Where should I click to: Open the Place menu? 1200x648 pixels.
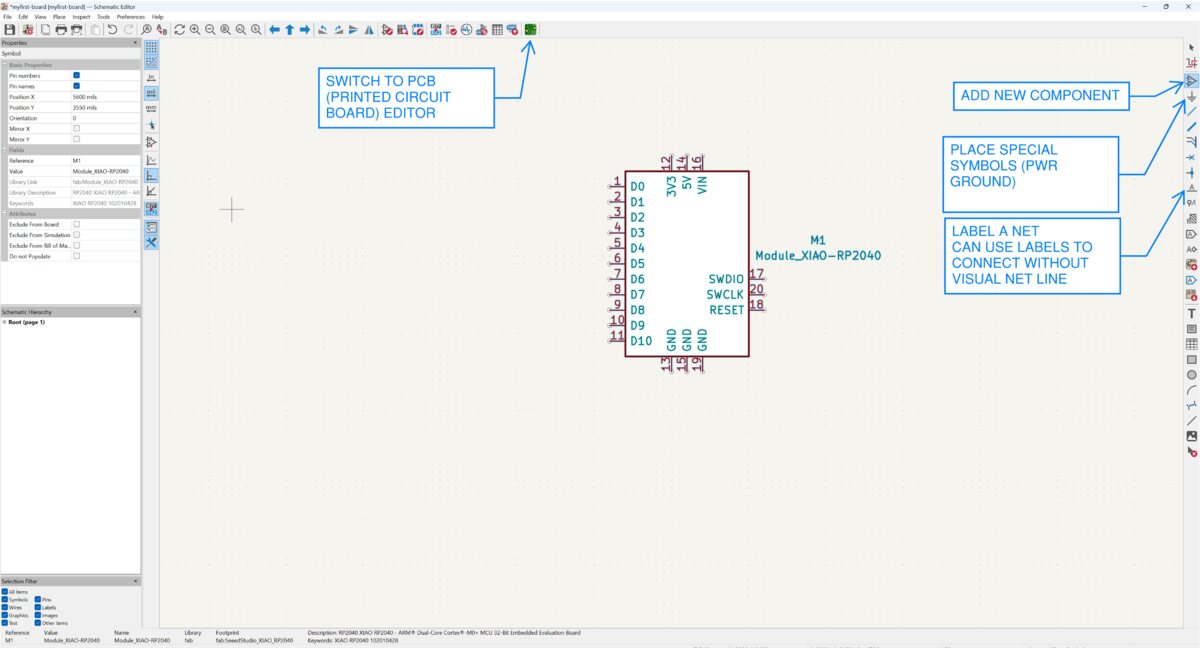59,16
